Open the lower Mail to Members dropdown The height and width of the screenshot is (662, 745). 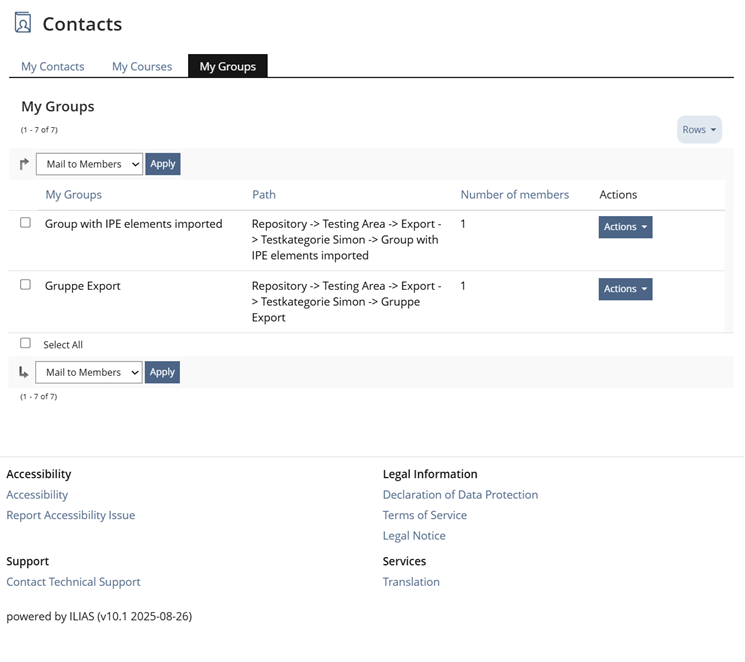click(x=88, y=372)
